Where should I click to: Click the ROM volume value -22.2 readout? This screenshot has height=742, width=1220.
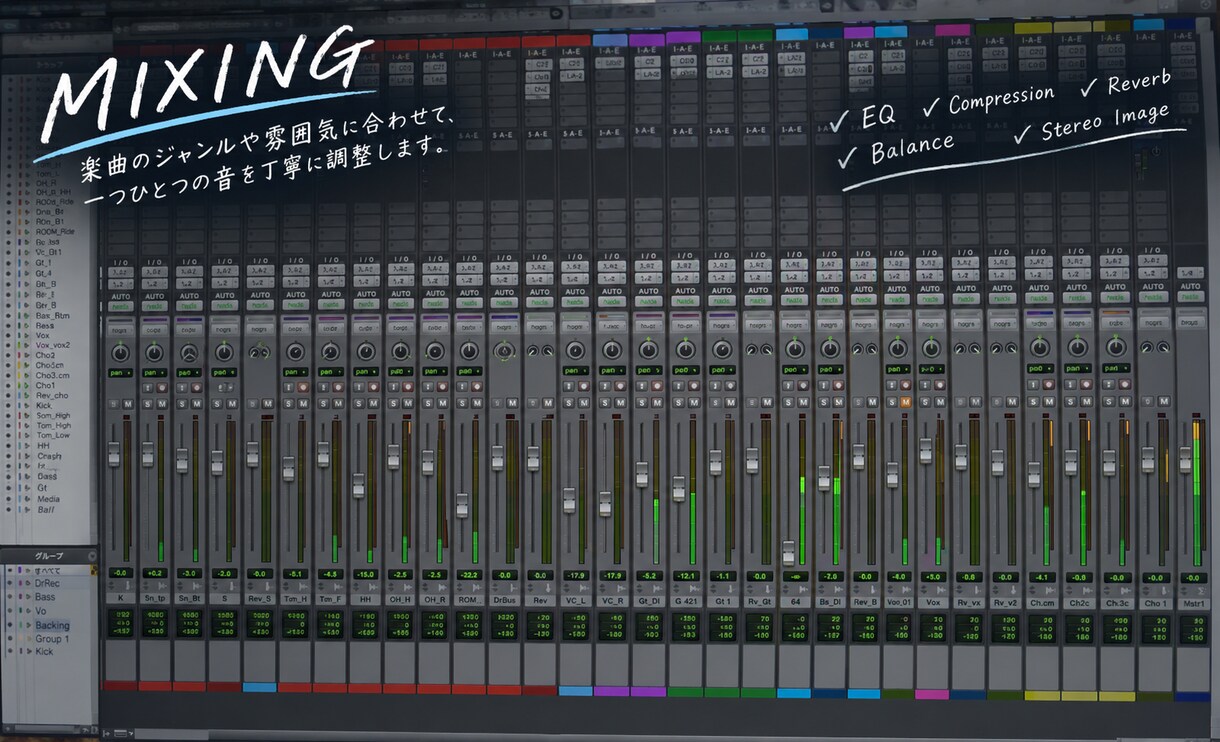click(469, 576)
